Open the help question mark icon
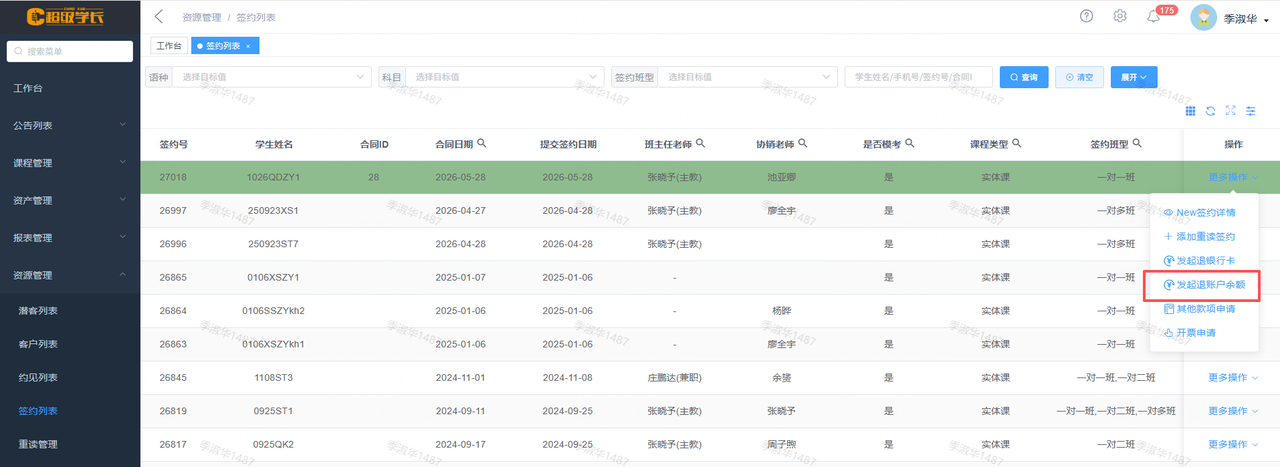The height and width of the screenshot is (467, 1280). click(x=1087, y=16)
